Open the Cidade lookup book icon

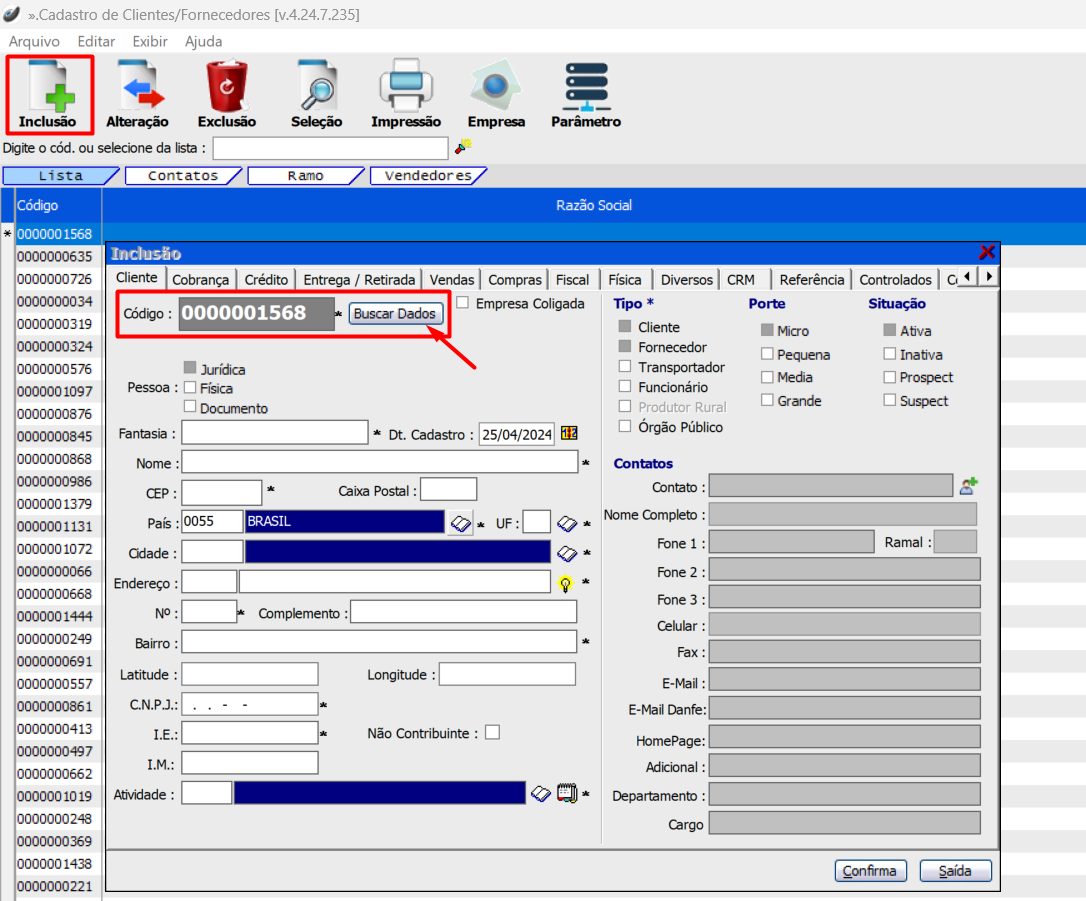click(567, 553)
